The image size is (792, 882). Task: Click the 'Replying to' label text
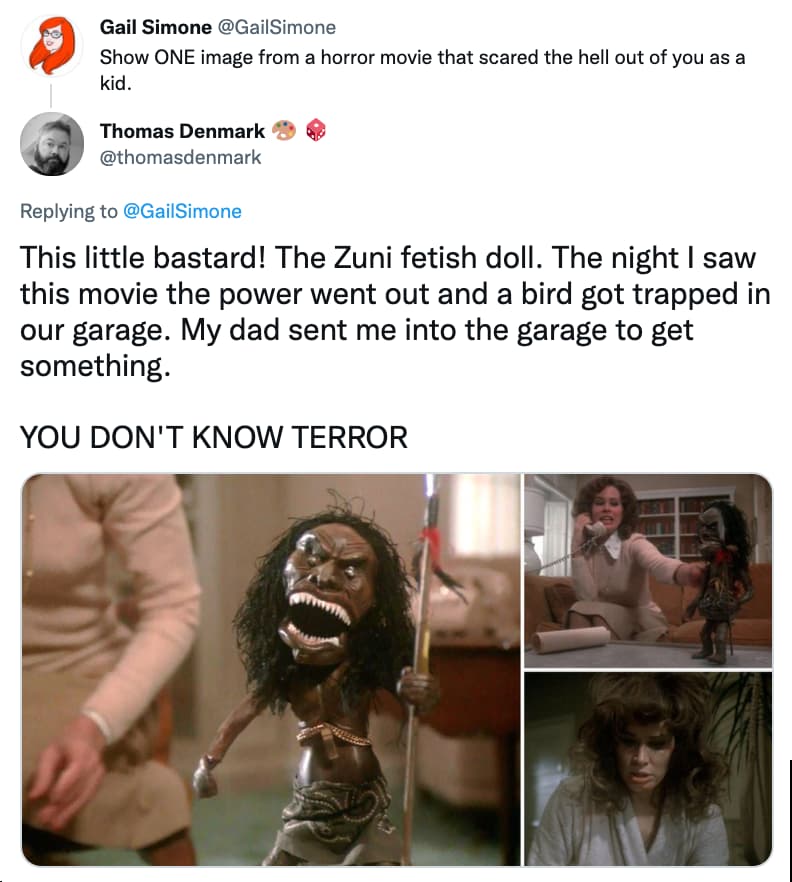point(69,211)
